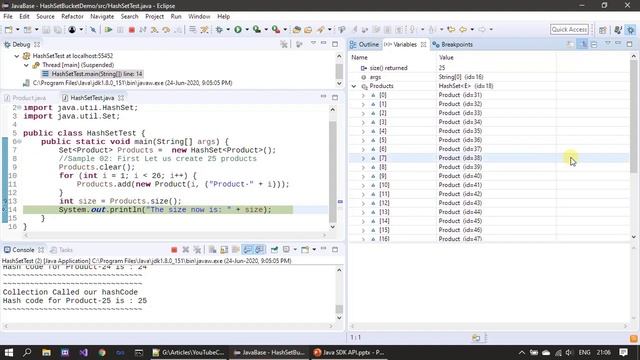Select the 'size() returned' variable row
This screenshot has width=640, height=360.
click(489, 68)
